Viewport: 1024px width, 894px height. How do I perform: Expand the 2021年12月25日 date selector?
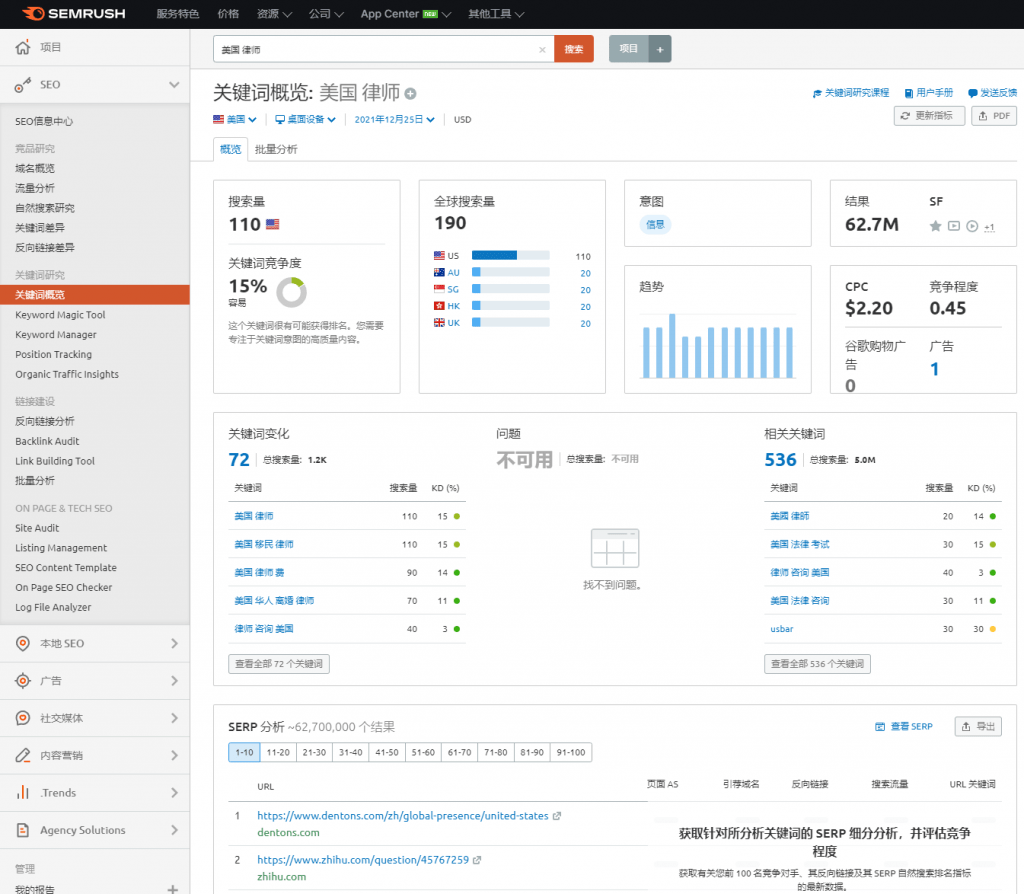(395, 119)
